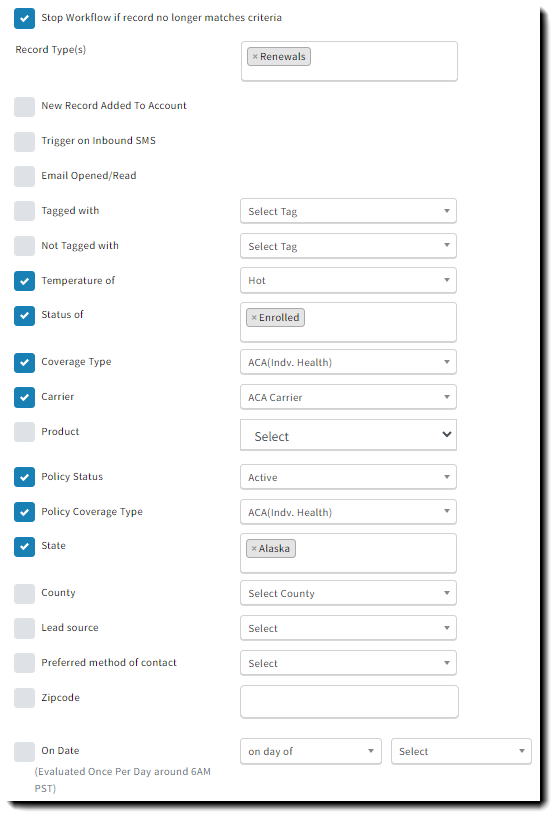This screenshot has height=818, width=555.
Task: Click the Renewals tag label
Action: click(x=283, y=57)
